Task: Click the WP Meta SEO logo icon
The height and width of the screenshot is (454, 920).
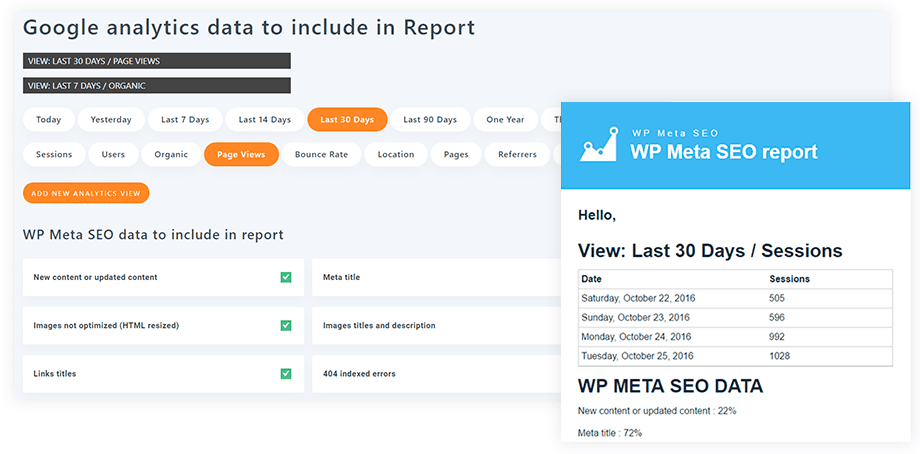Action: (x=600, y=146)
